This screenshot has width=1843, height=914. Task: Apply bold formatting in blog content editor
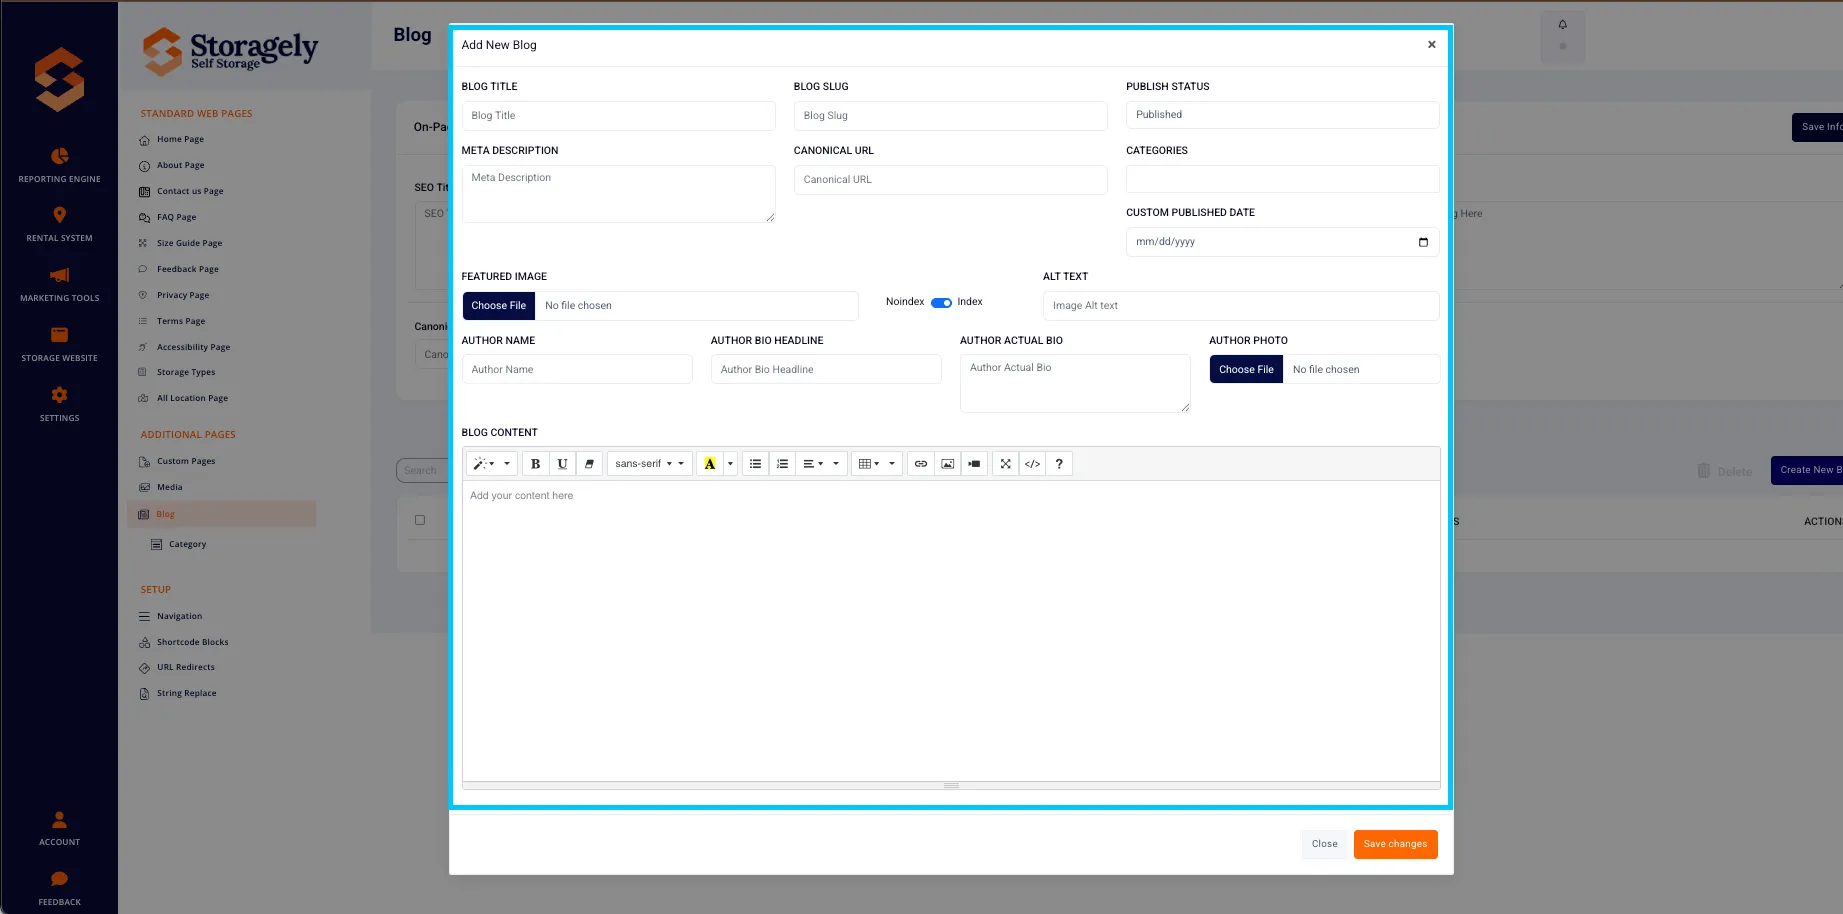pyautogui.click(x=535, y=464)
